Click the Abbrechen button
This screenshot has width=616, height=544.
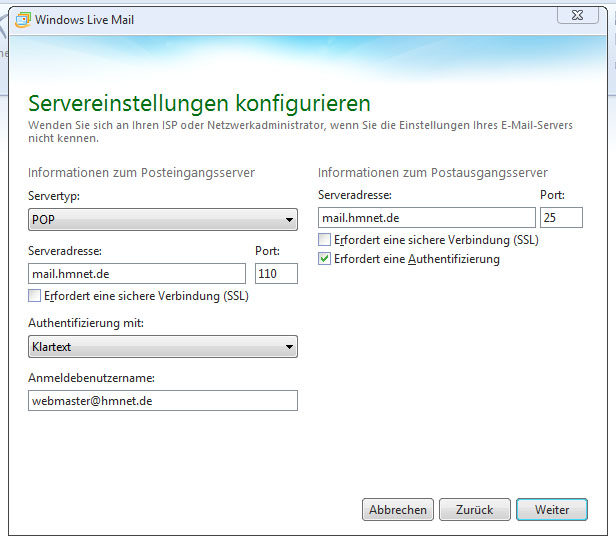tap(398, 509)
